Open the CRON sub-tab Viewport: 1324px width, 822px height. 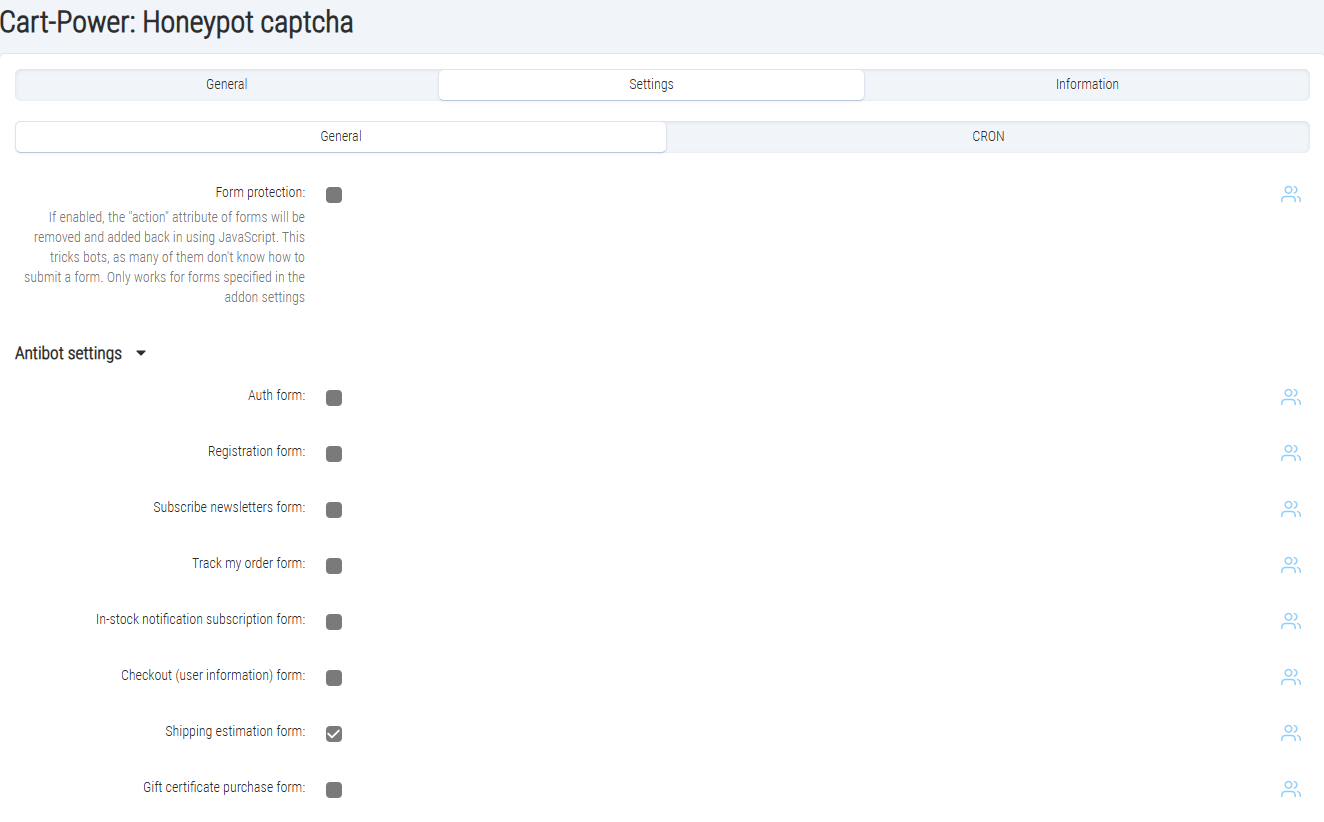click(x=988, y=136)
